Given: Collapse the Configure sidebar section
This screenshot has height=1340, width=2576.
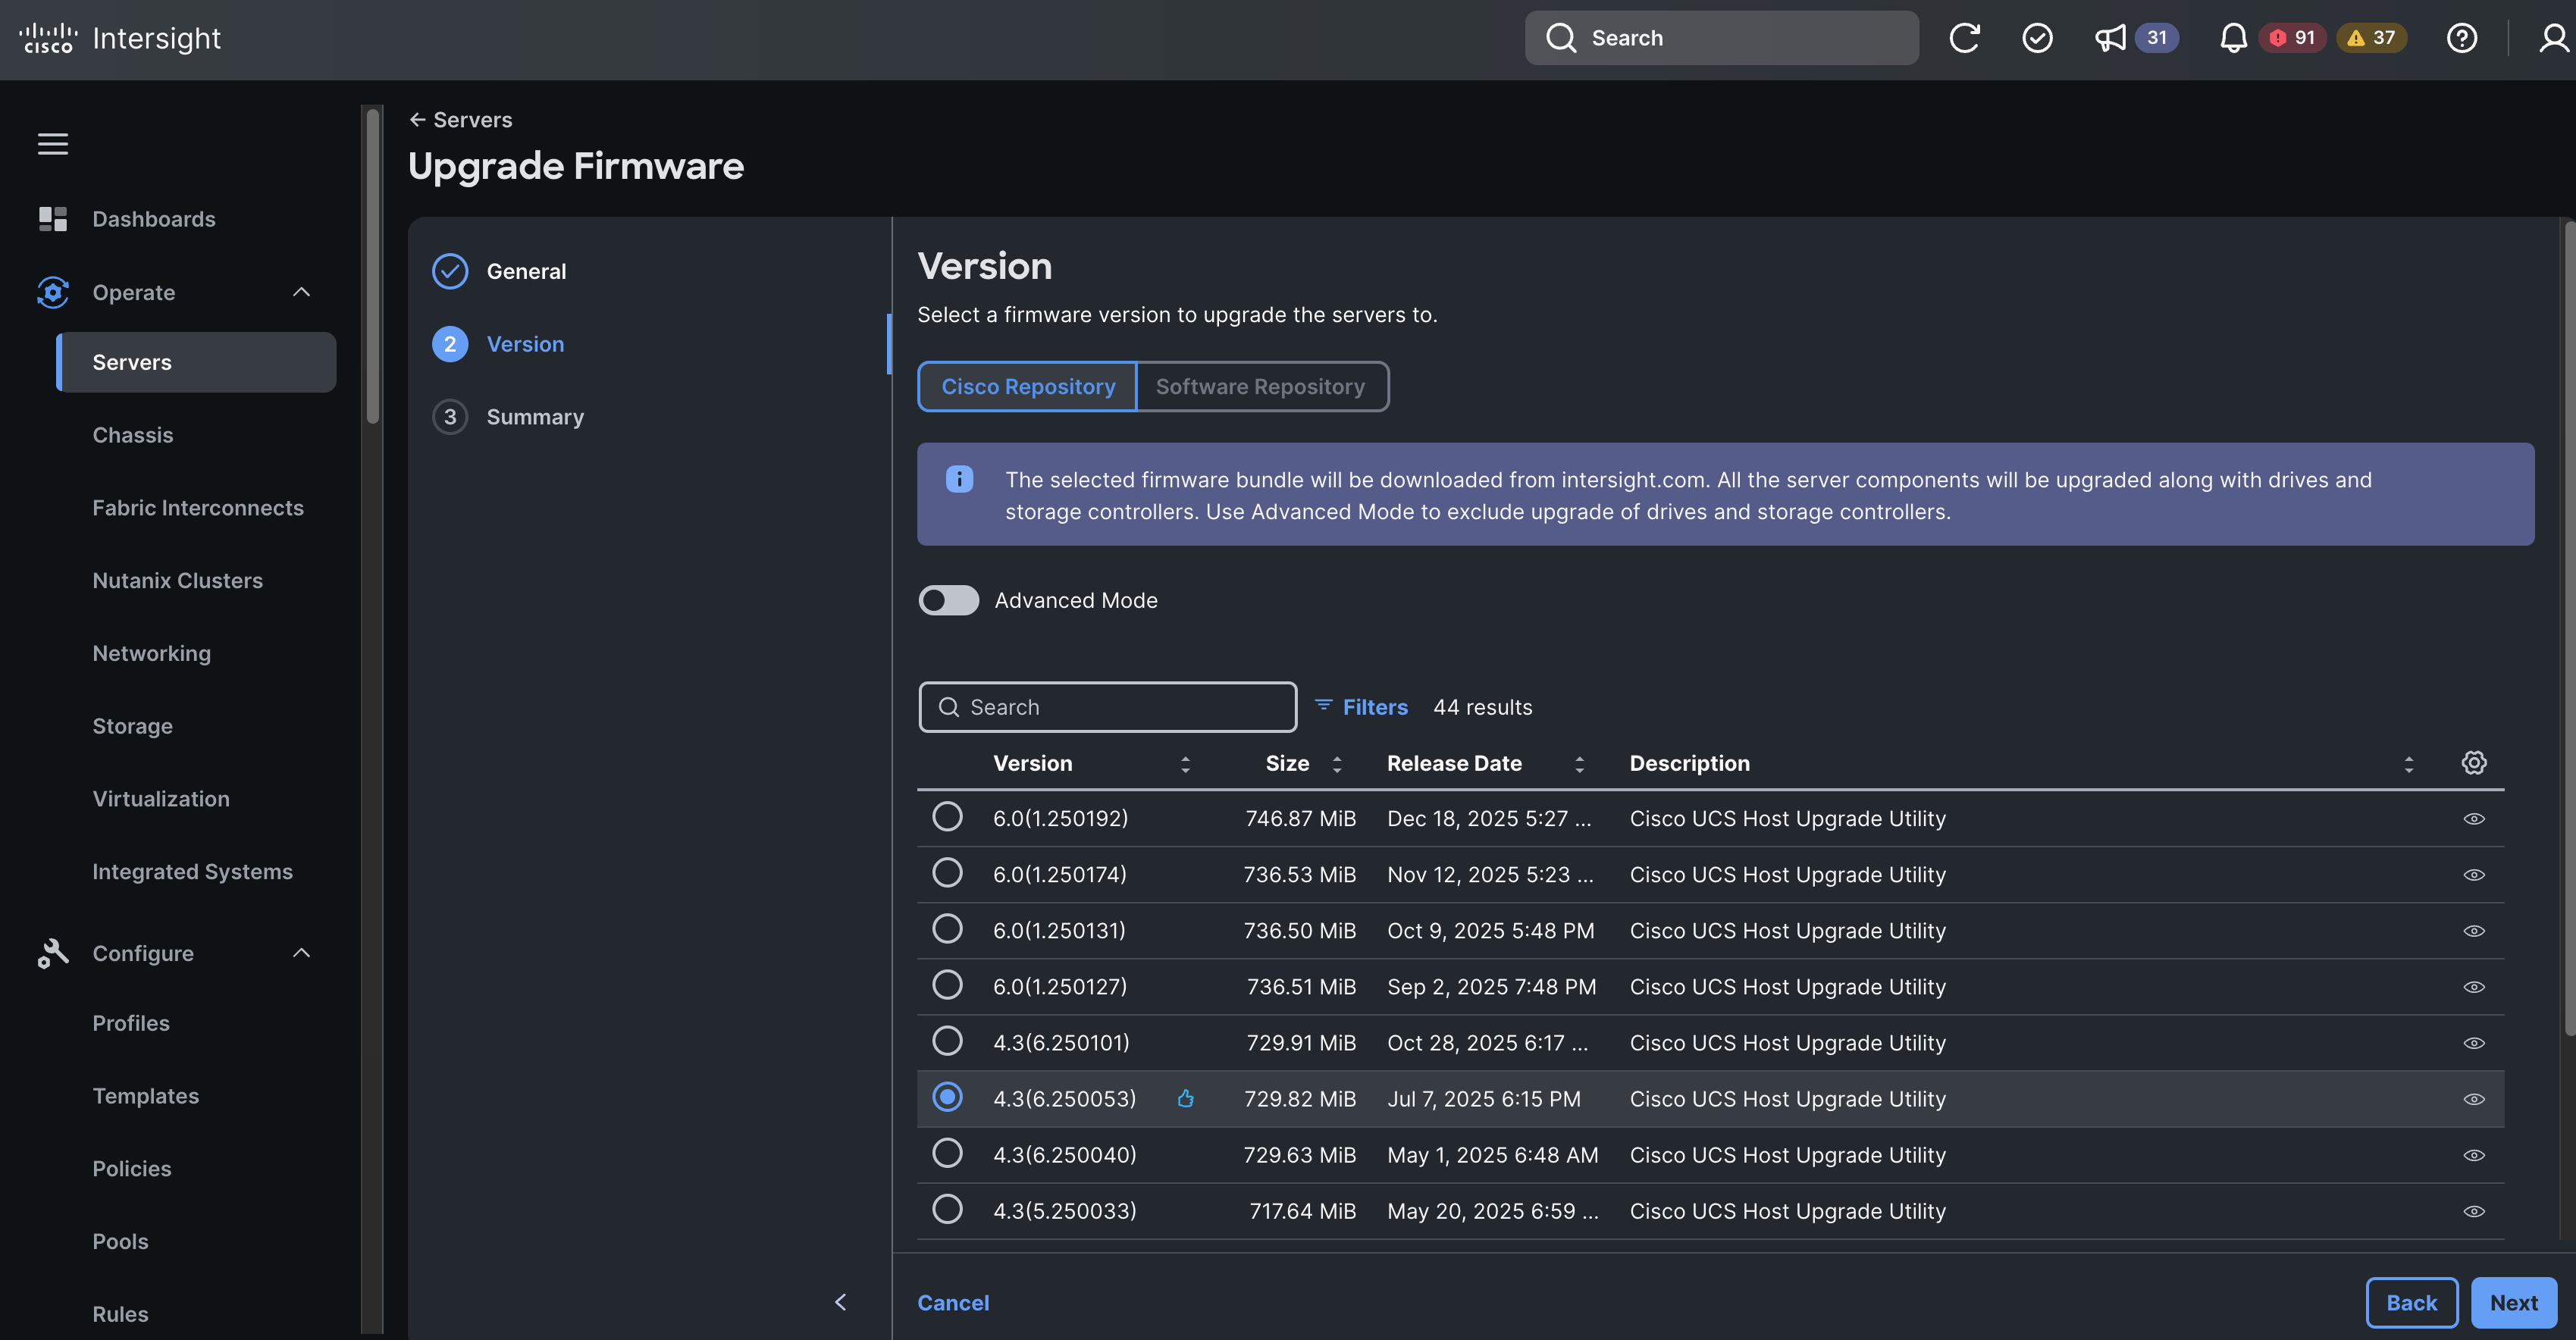Looking at the screenshot, I should pyautogui.click(x=301, y=953).
